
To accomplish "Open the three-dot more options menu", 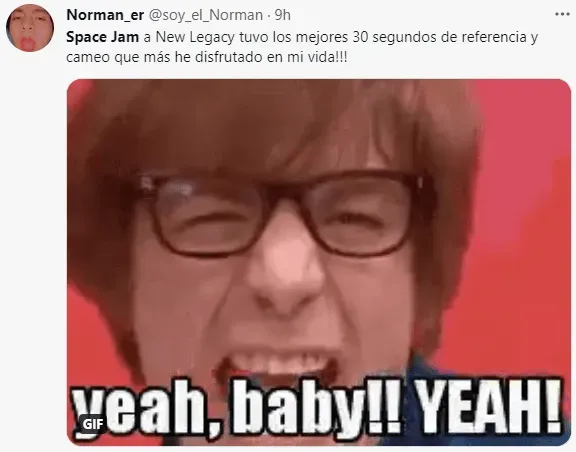I will click(x=562, y=14).
